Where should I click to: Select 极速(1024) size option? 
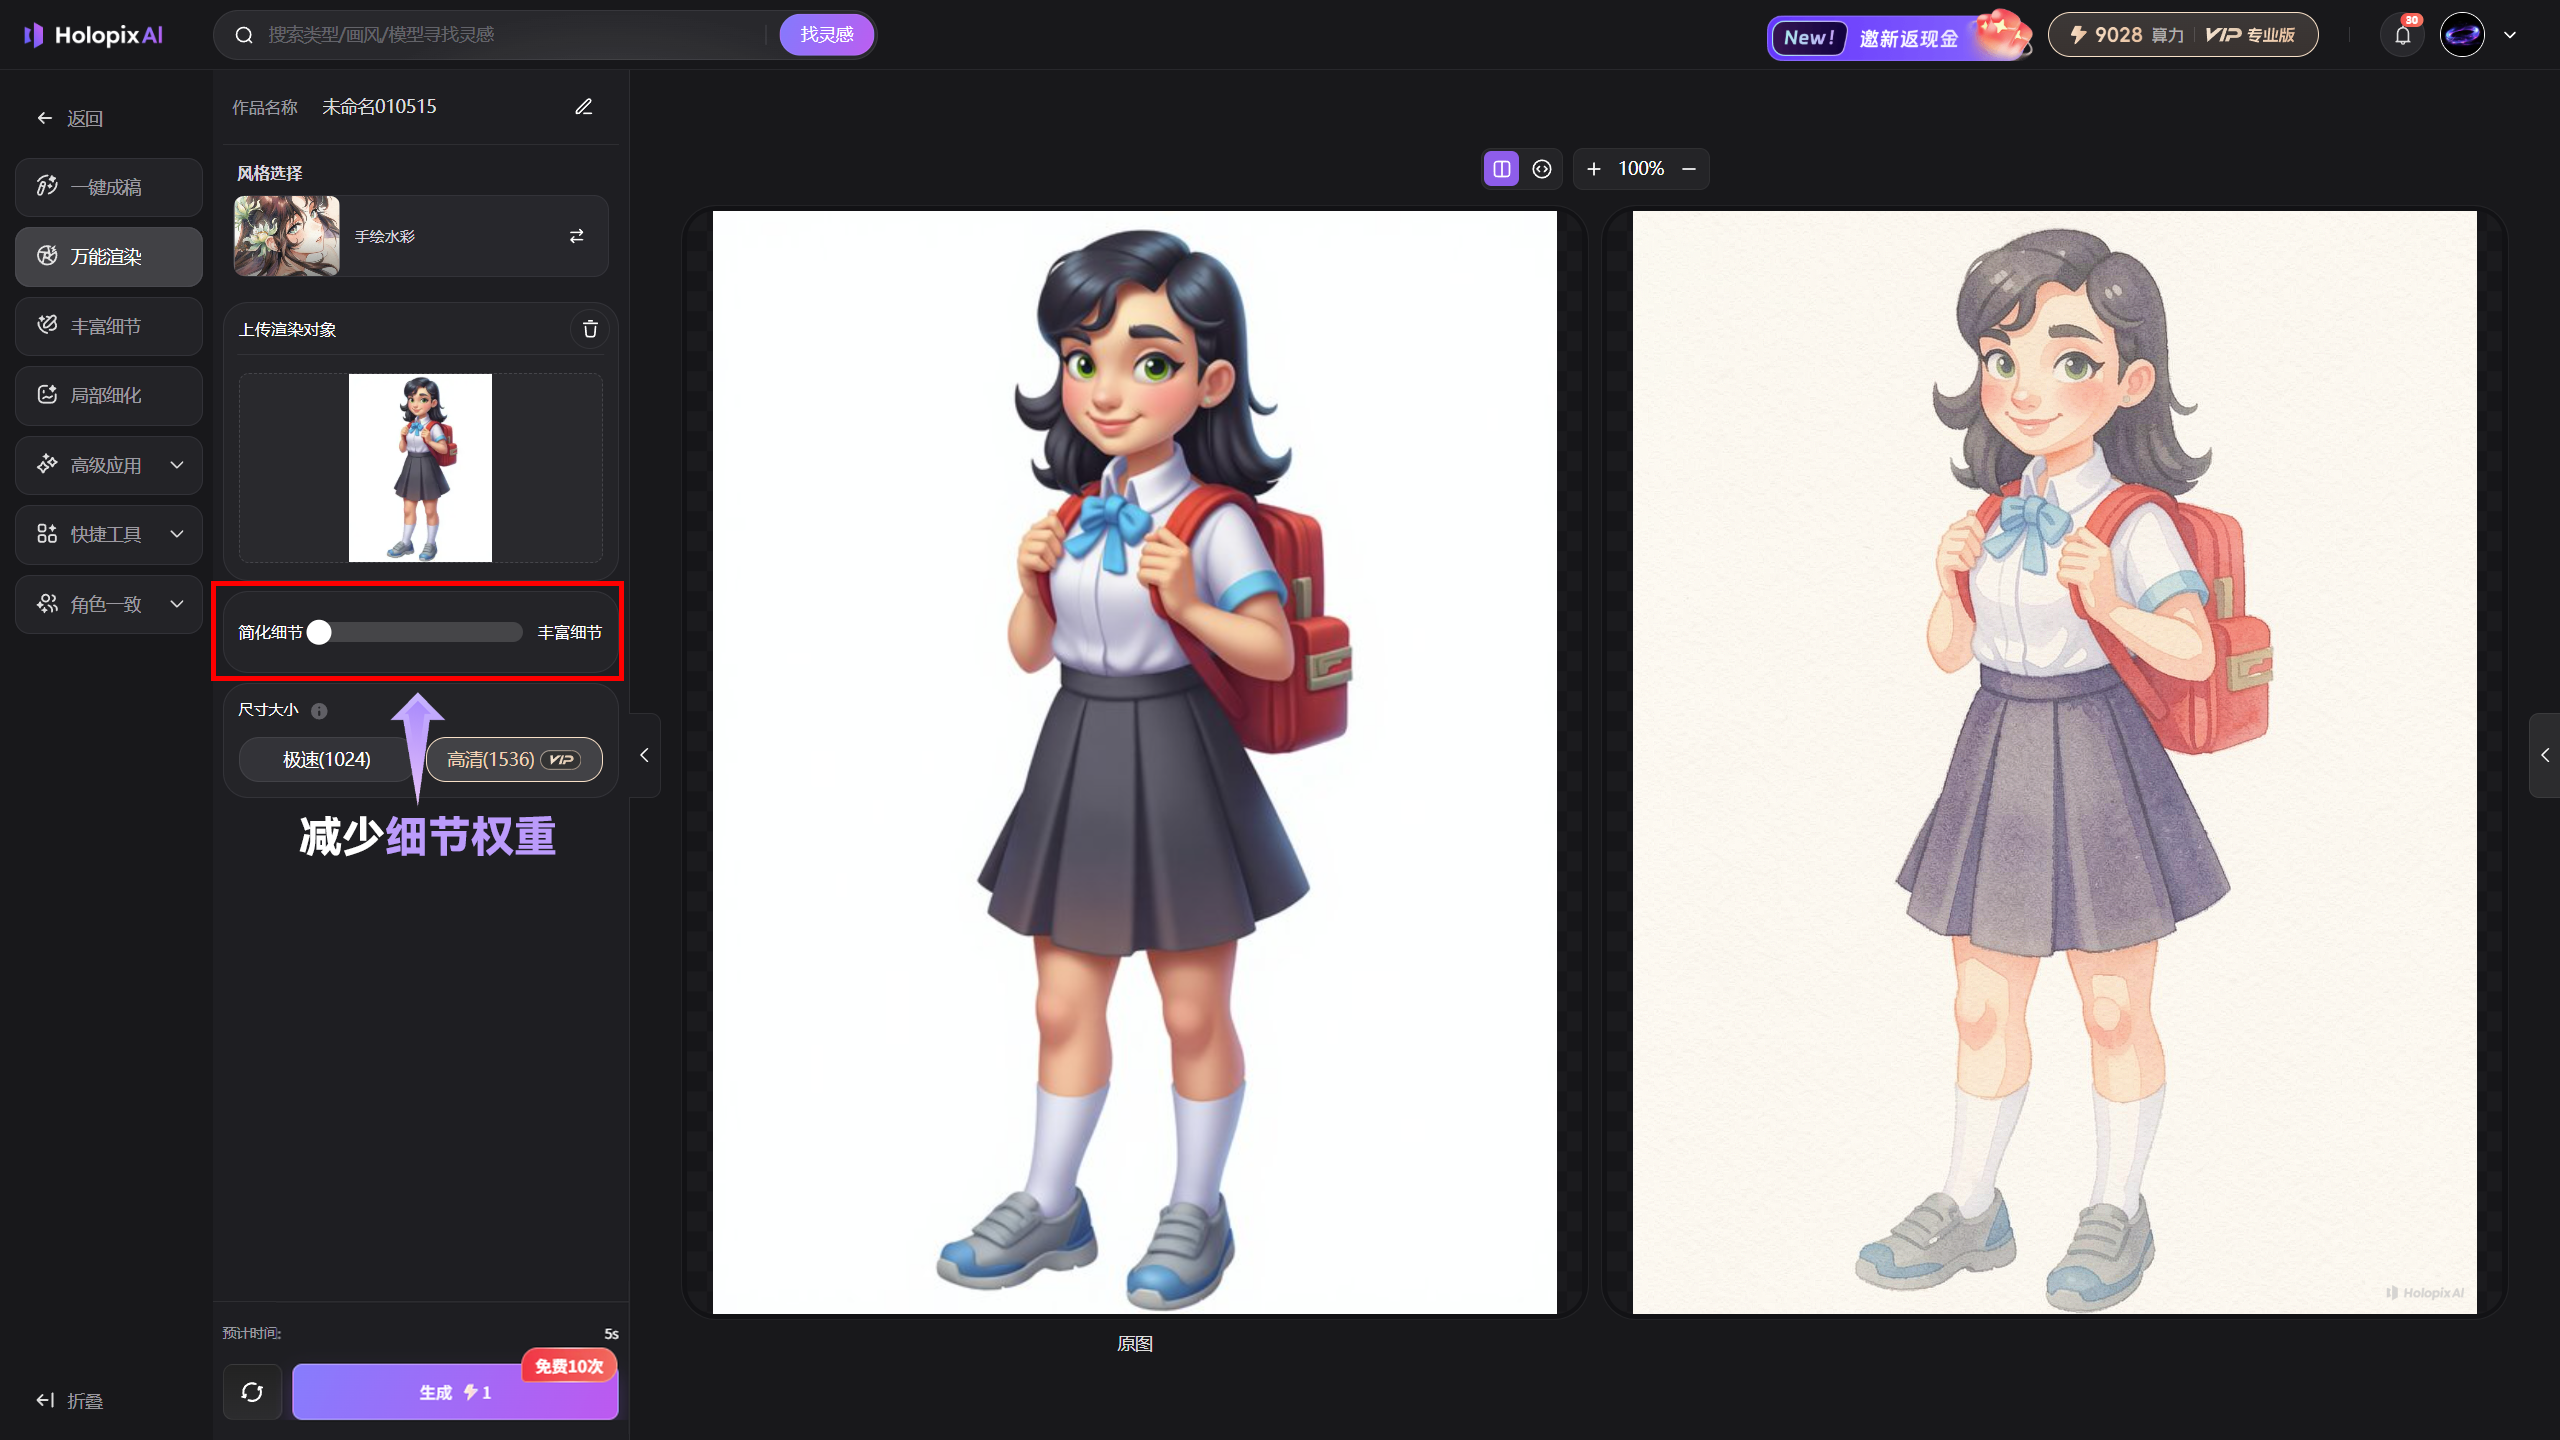pos(326,760)
